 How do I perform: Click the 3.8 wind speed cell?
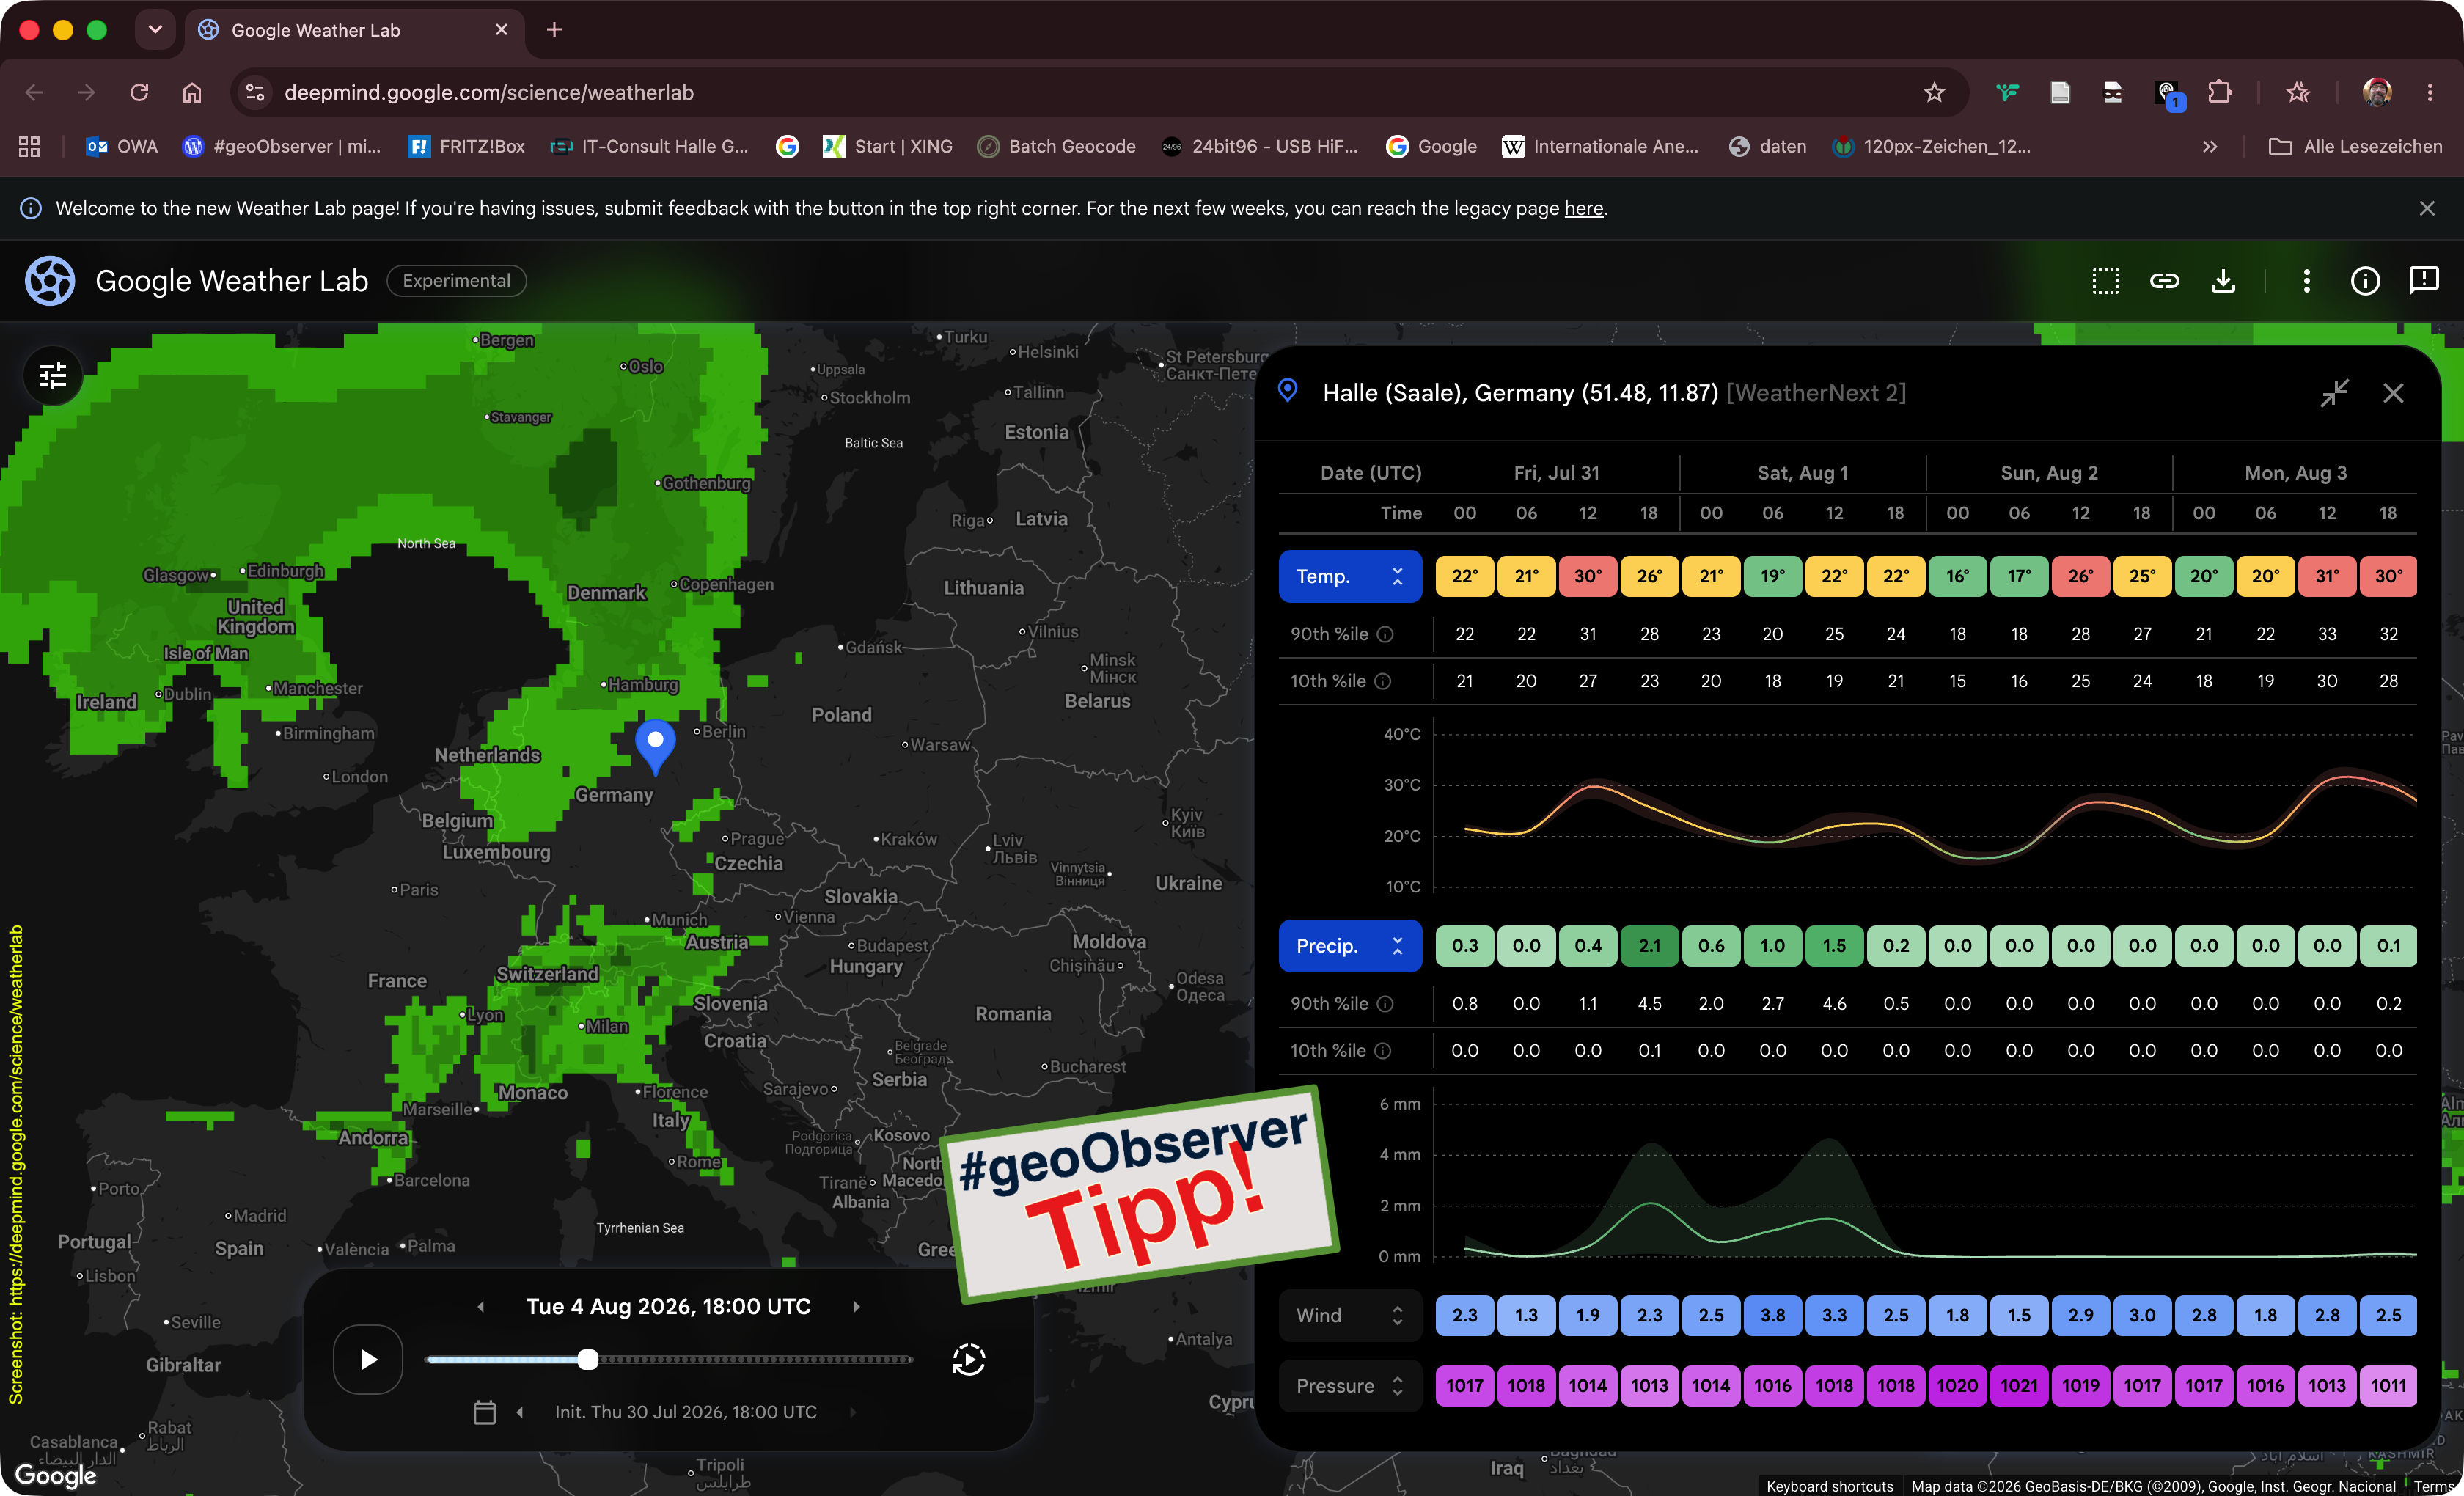(1773, 1316)
